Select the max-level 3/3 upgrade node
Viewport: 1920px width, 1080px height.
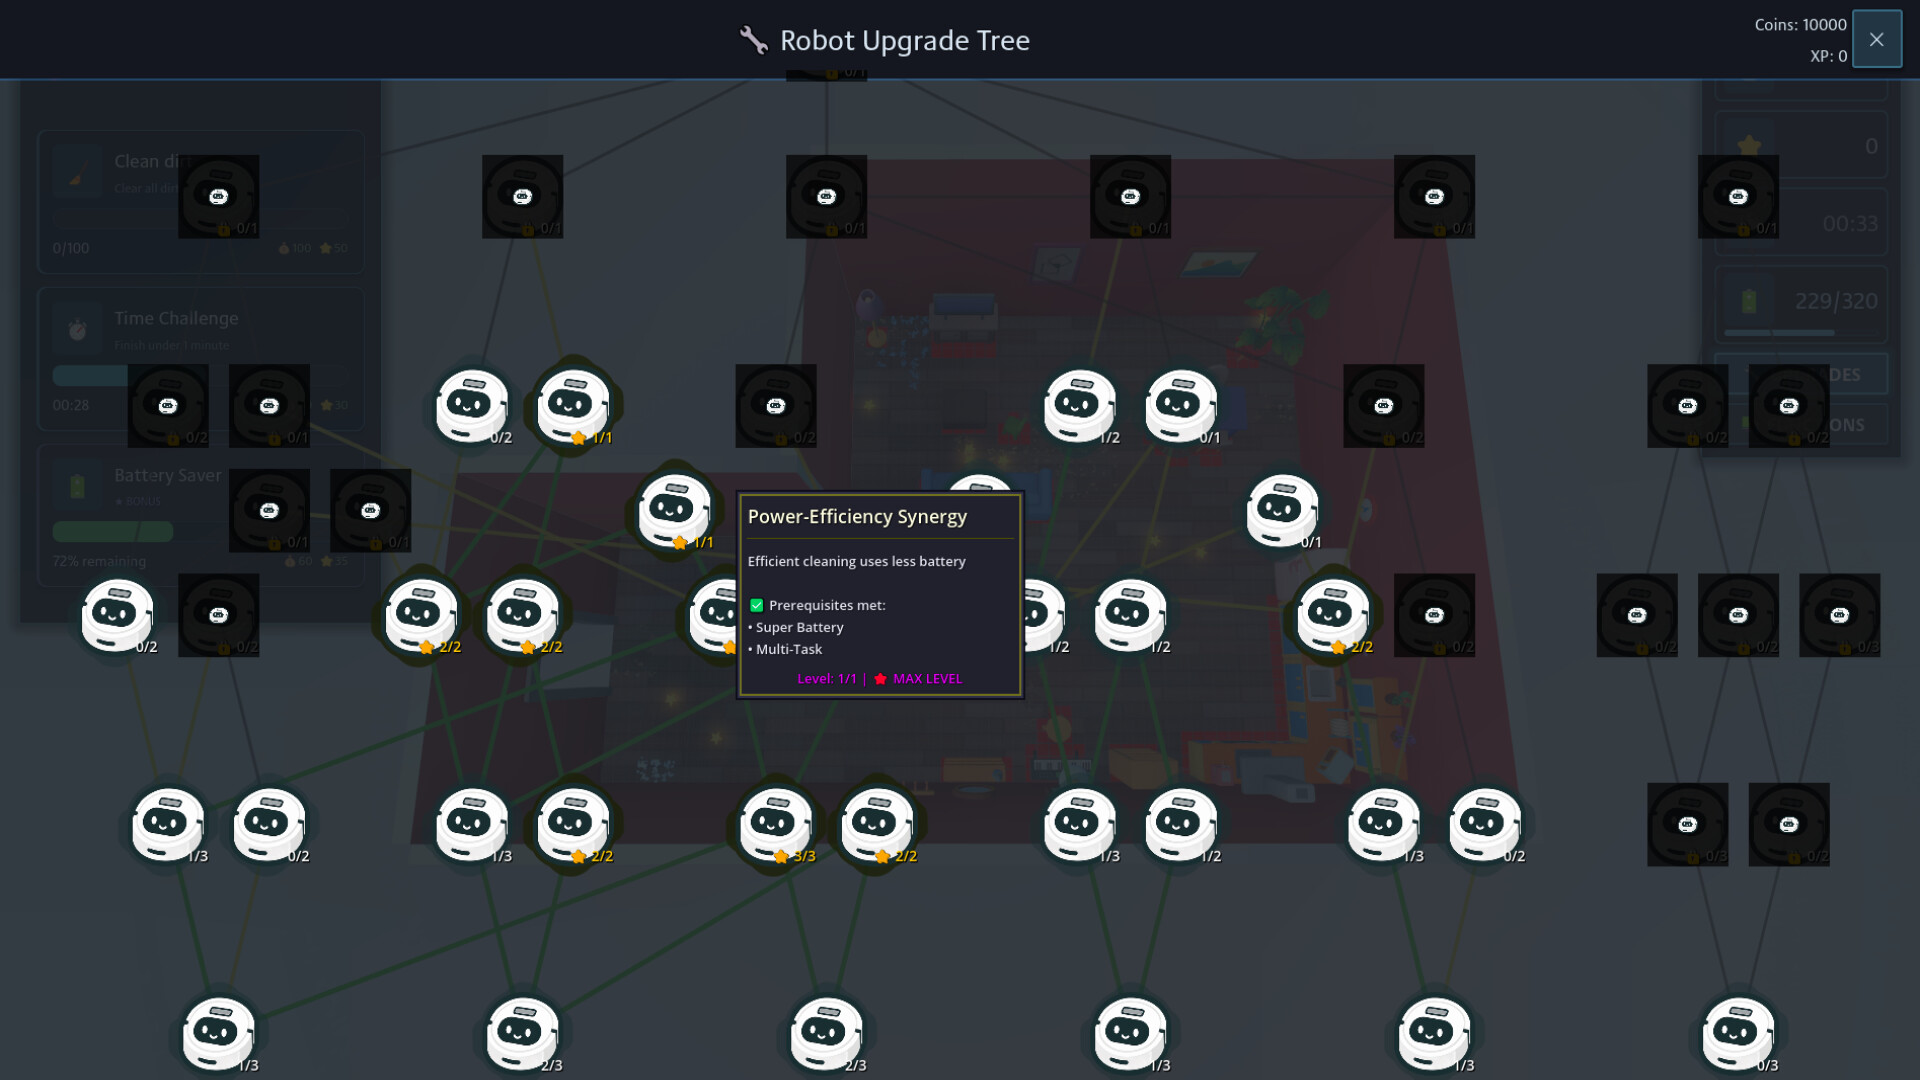click(776, 825)
